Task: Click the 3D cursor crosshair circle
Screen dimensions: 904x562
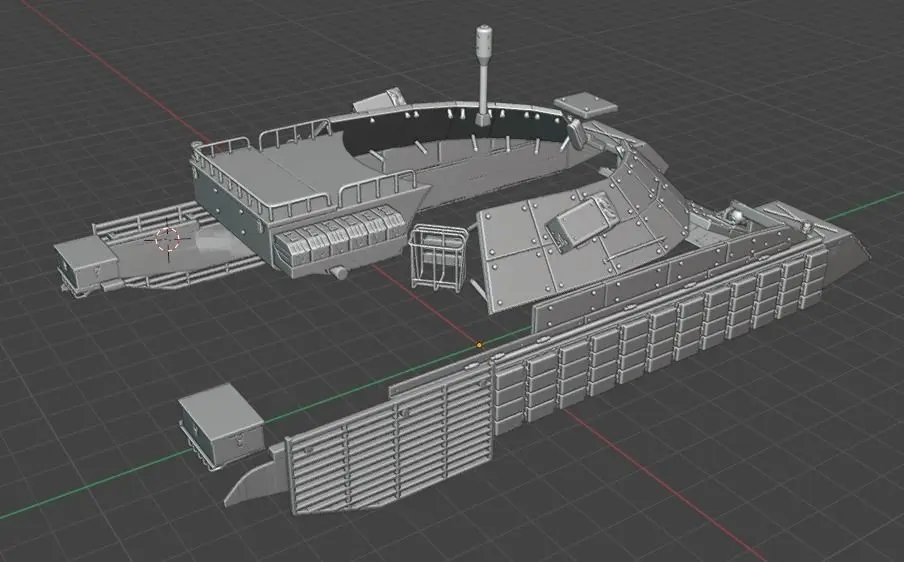Action: coord(168,239)
